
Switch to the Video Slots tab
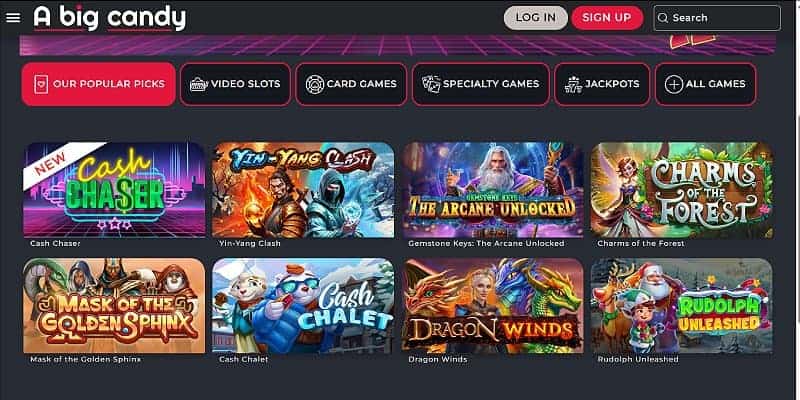235,84
